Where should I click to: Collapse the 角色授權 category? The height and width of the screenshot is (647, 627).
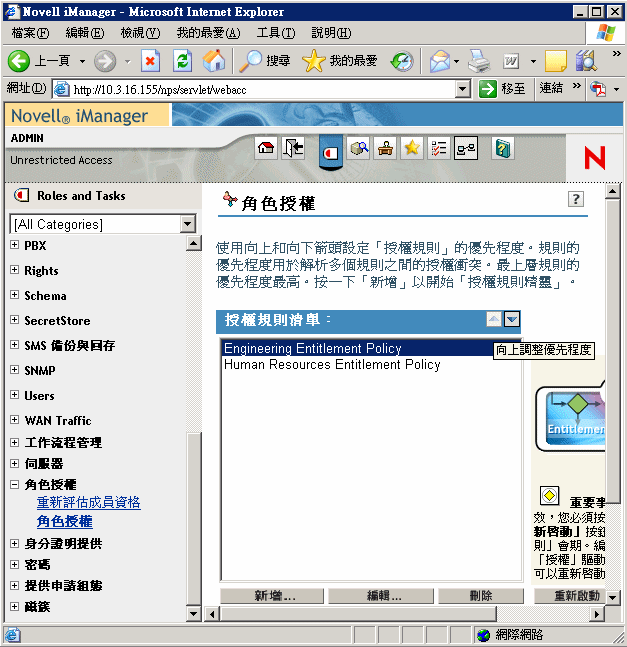pos(14,484)
